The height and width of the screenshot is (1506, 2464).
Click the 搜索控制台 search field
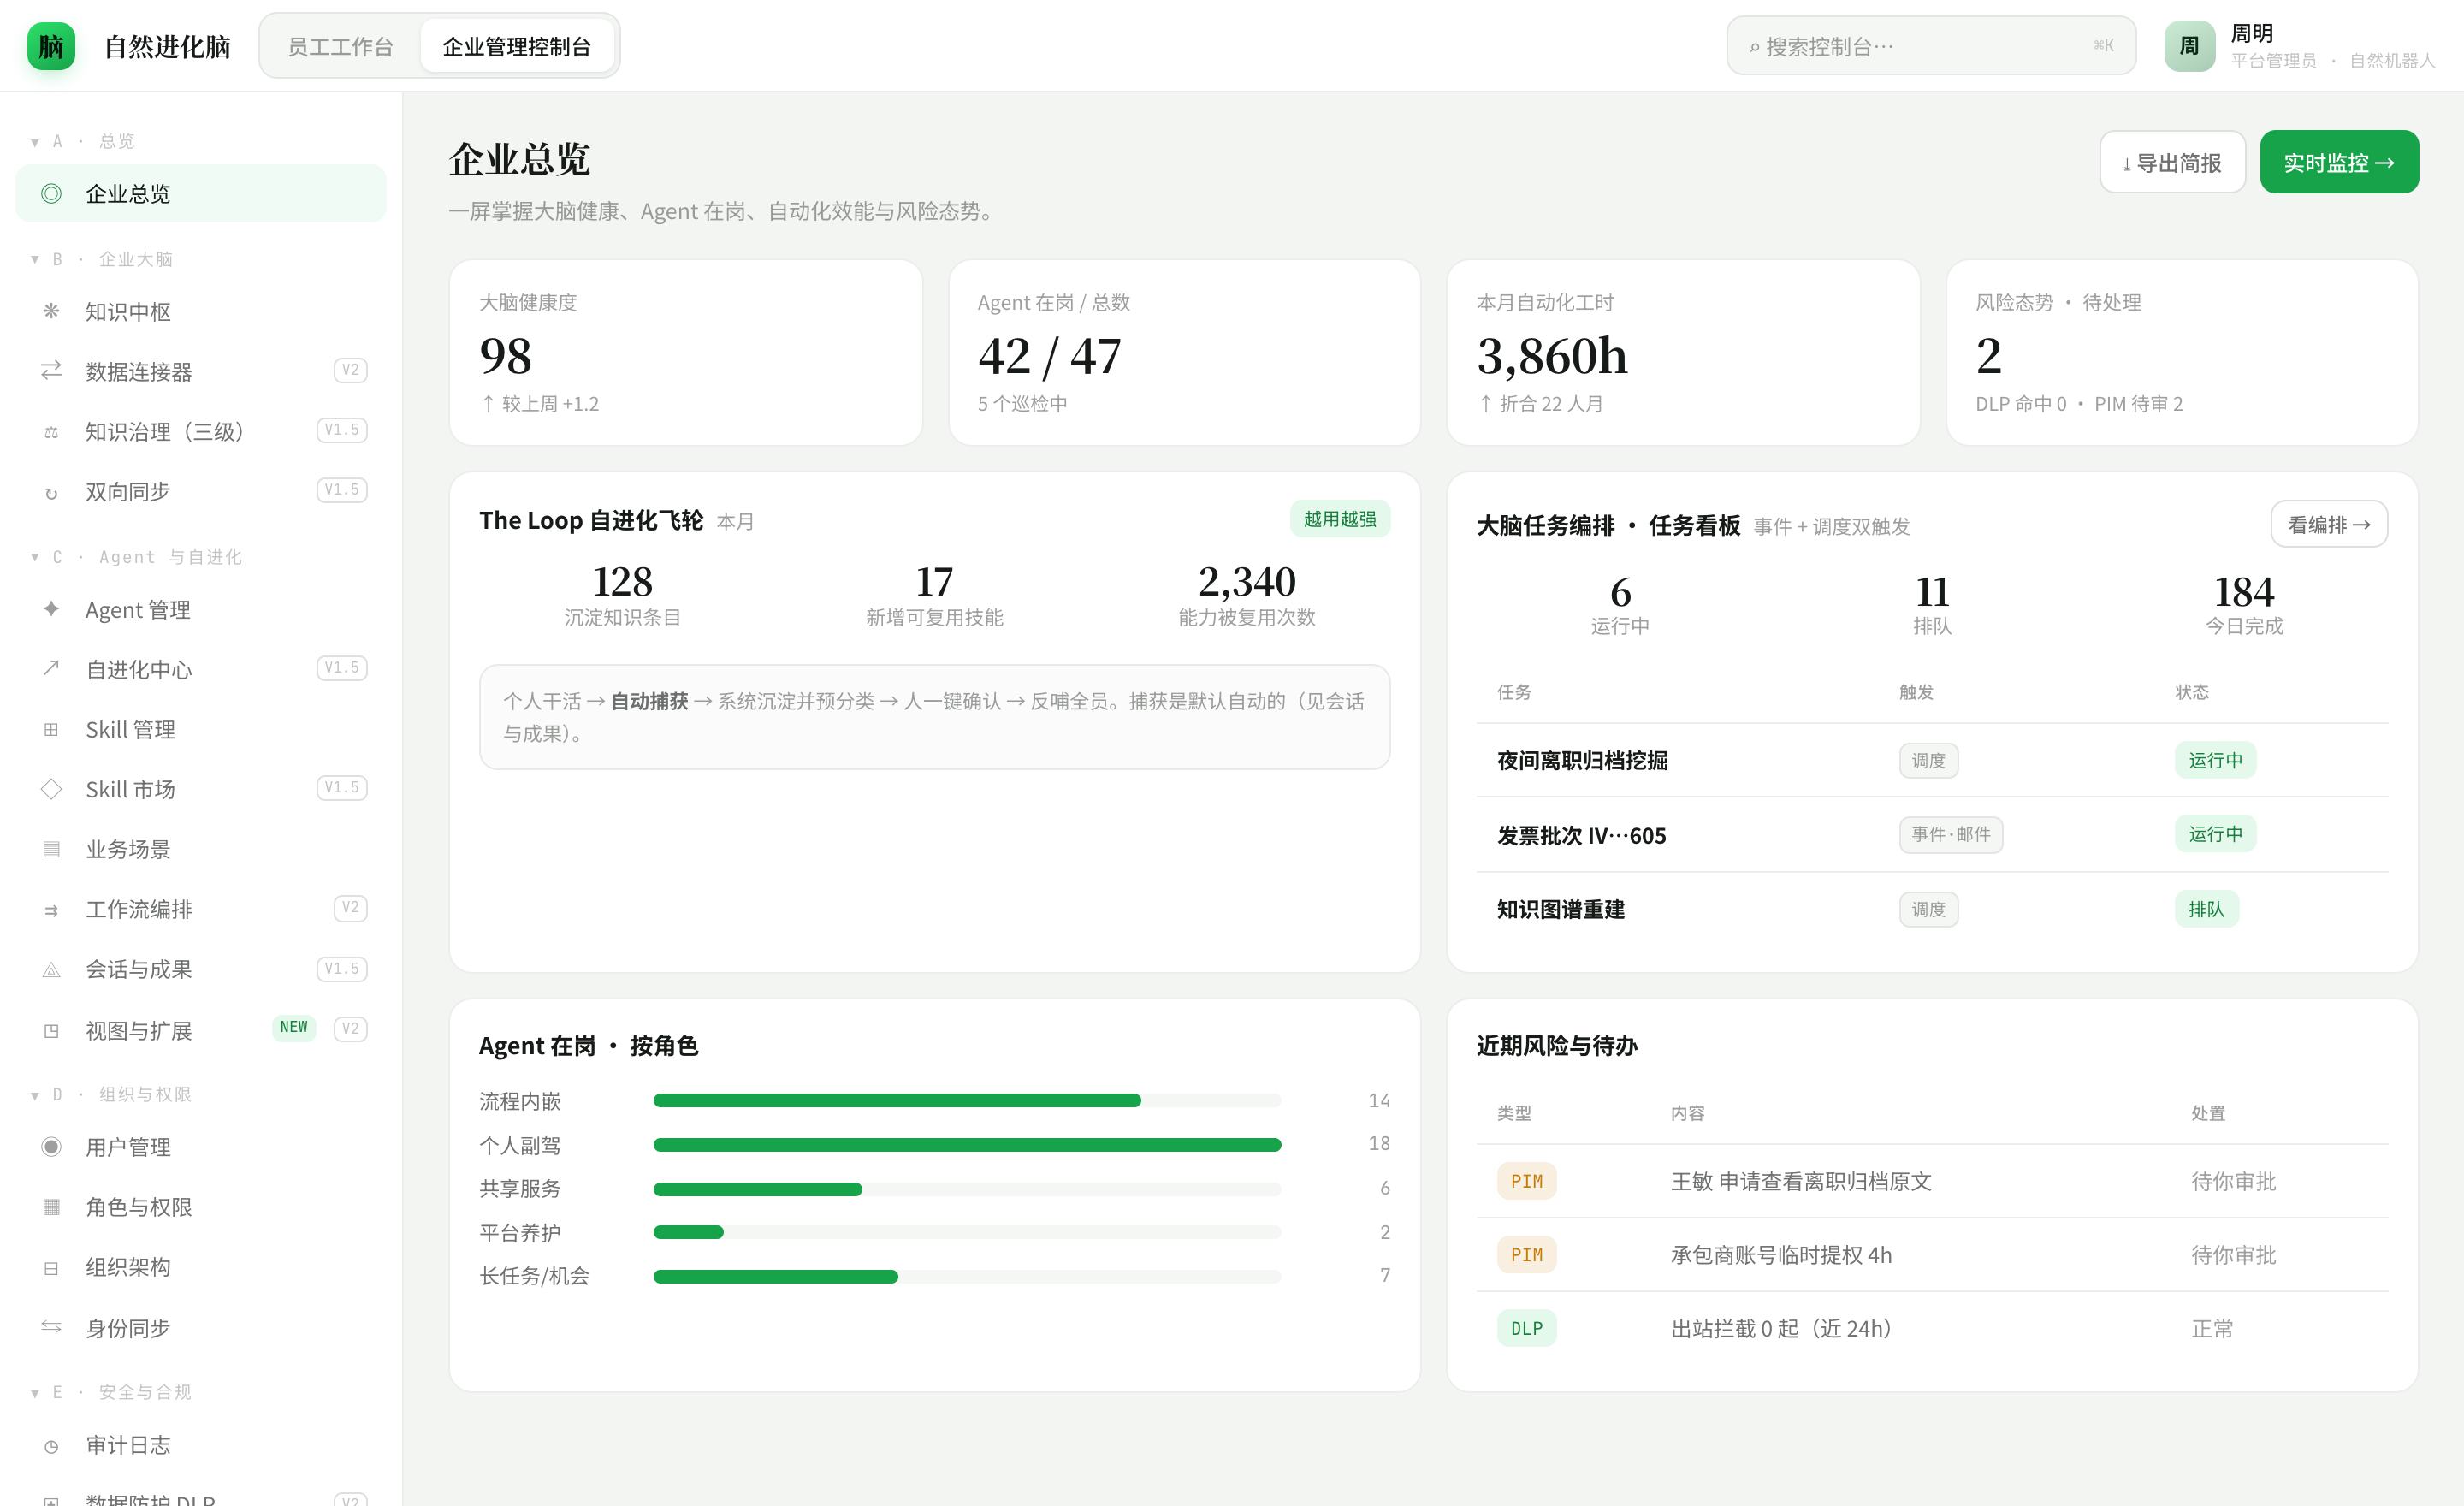[x=1931, y=46]
